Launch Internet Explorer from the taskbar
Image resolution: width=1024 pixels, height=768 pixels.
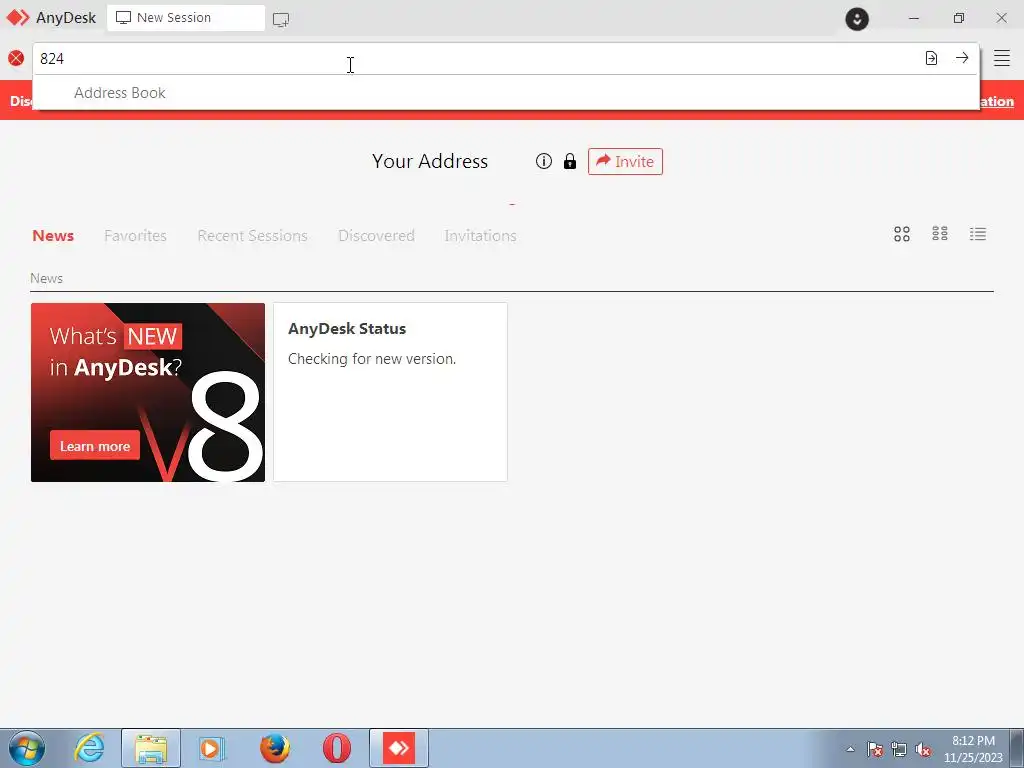tap(89, 748)
